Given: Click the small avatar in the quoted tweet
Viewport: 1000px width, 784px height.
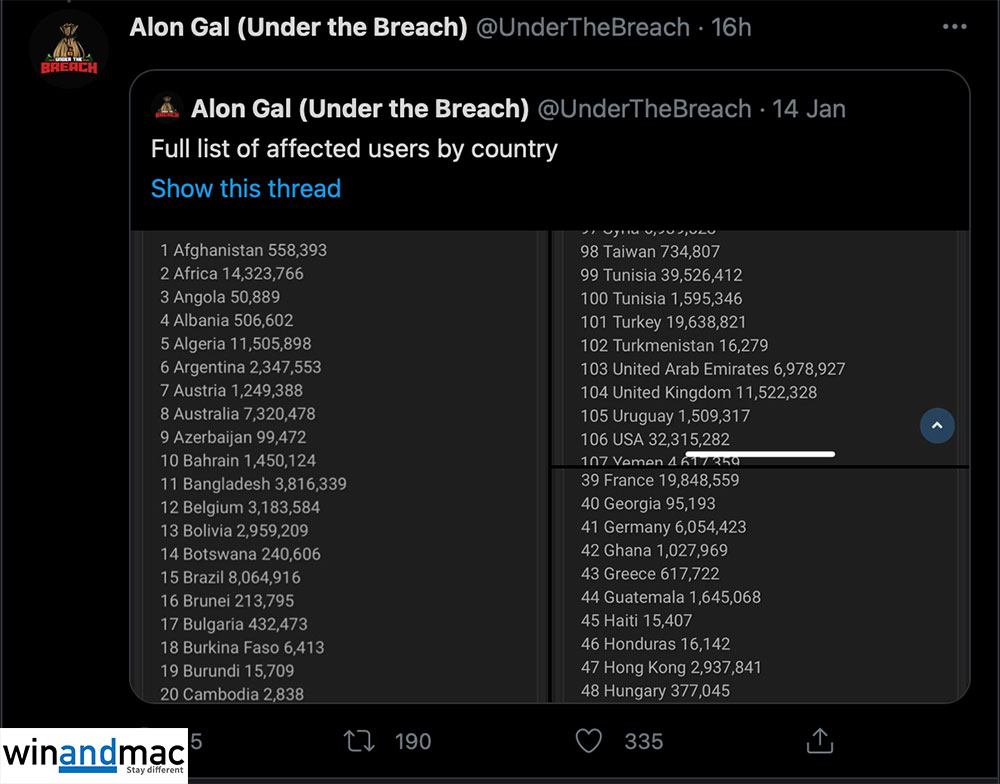Looking at the screenshot, I should [x=166, y=108].
